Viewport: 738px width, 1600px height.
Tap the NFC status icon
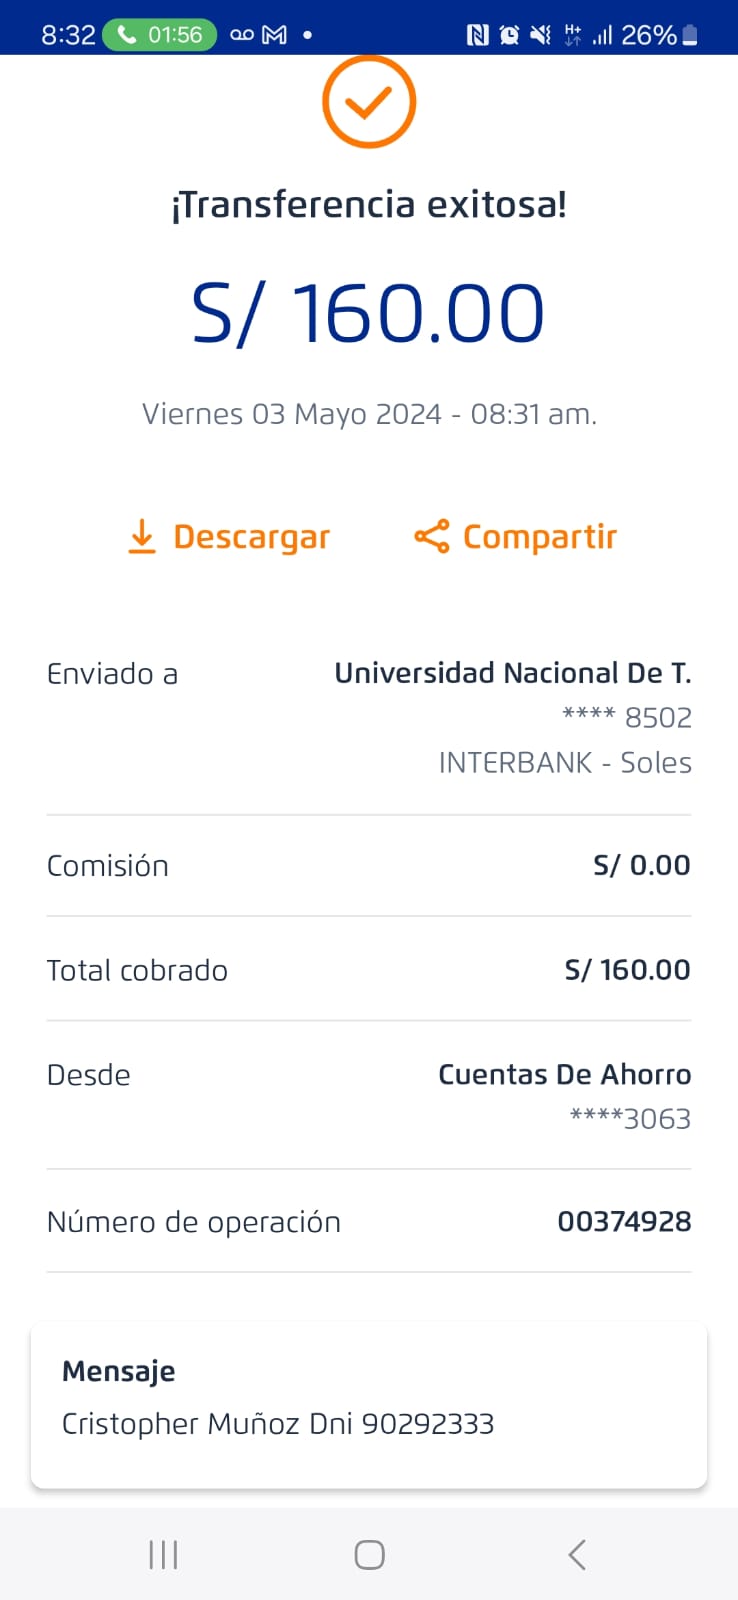[x=478, y=35]
